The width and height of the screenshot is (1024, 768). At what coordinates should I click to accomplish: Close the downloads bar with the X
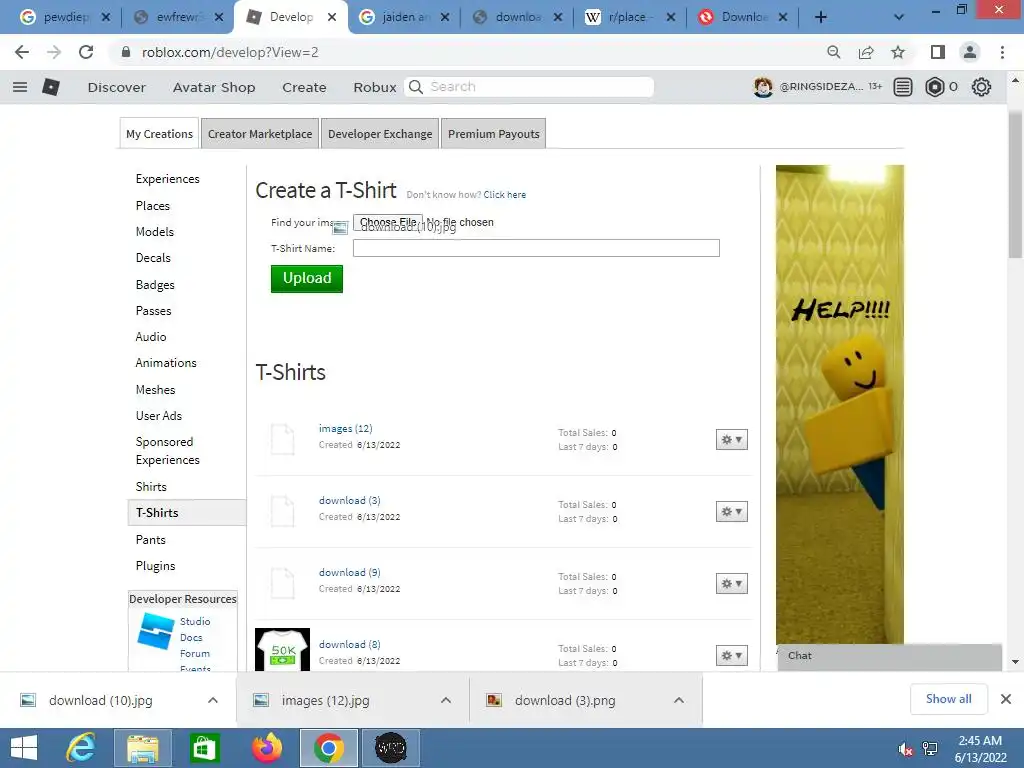[1006, 699]
